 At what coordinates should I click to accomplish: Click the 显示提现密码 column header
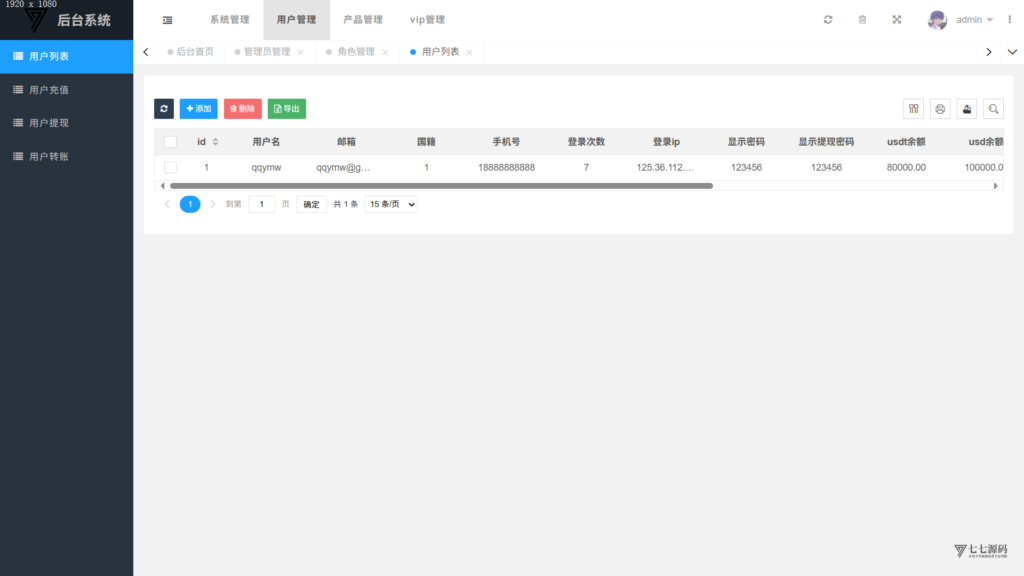(x=826, y=142)
